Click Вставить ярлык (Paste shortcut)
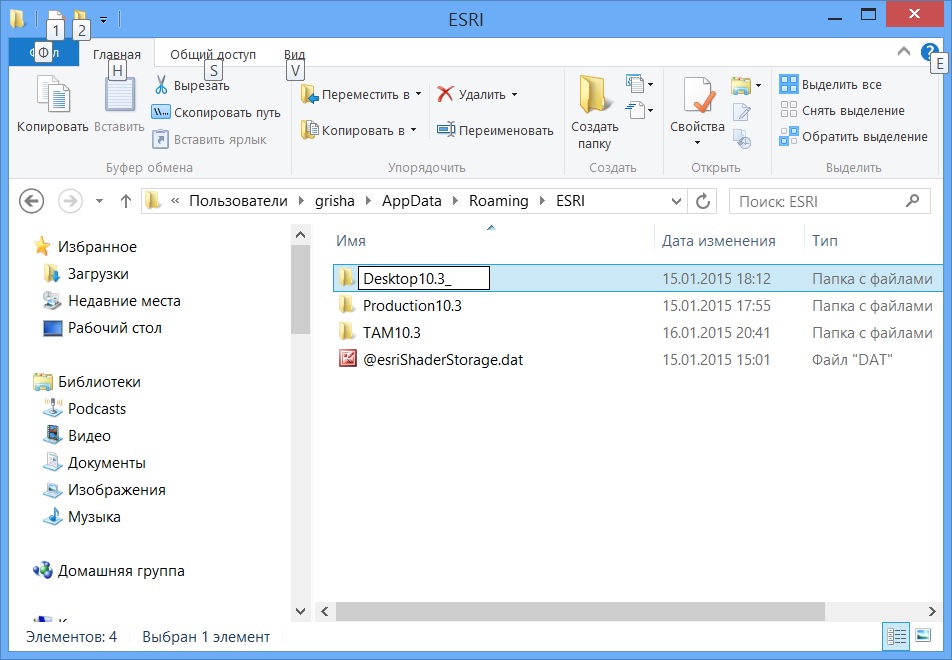 [210, 140]
